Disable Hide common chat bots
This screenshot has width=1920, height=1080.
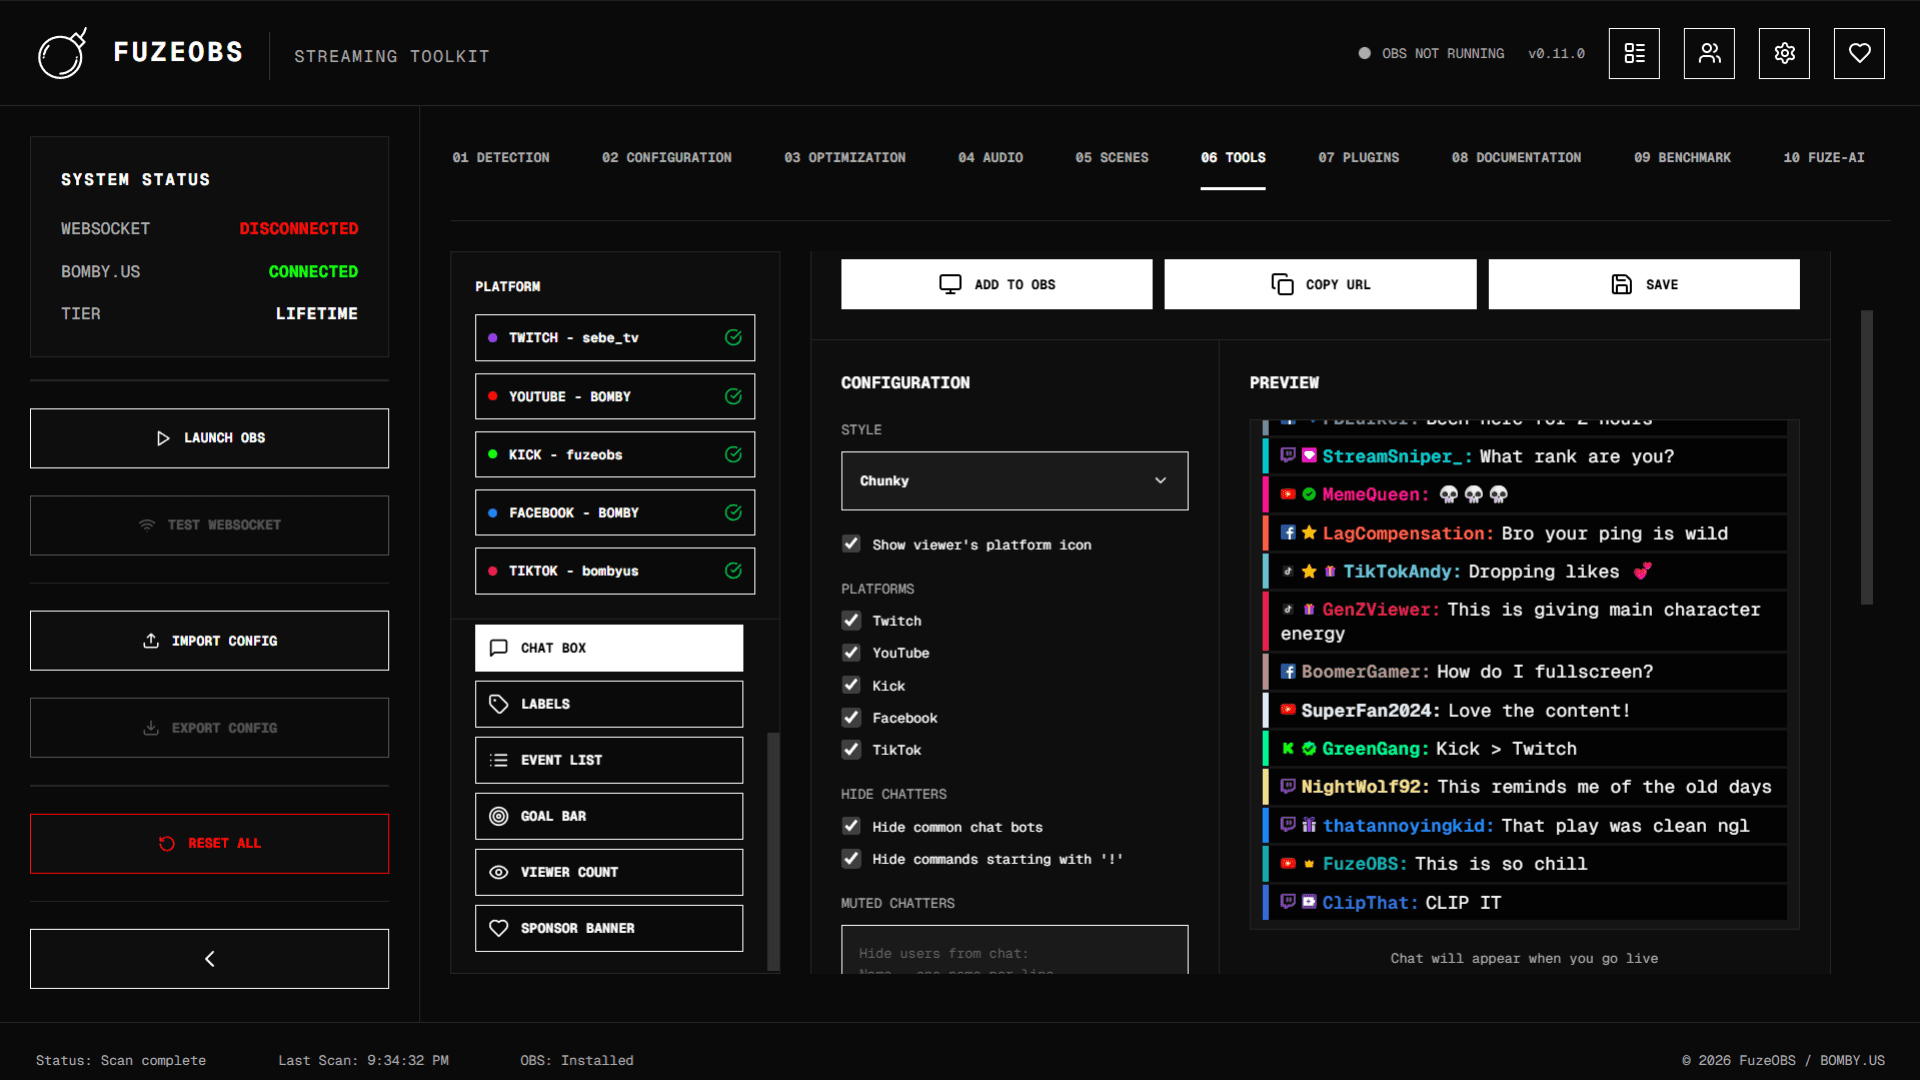[x=851, y=826]
